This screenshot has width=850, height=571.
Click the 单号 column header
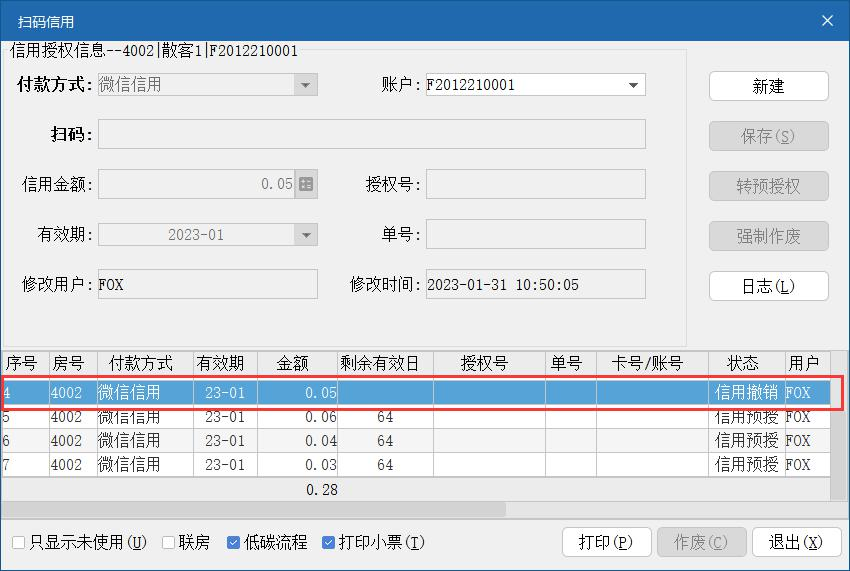[571, 363]
